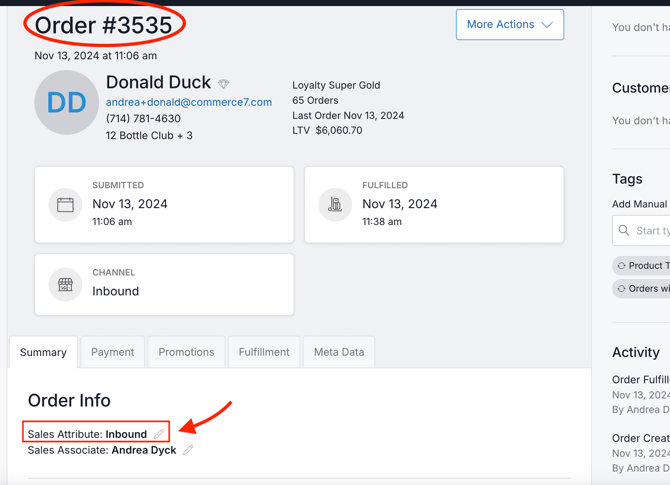
Task: Click the storefront icon in the Channel card
Action: 65,285
